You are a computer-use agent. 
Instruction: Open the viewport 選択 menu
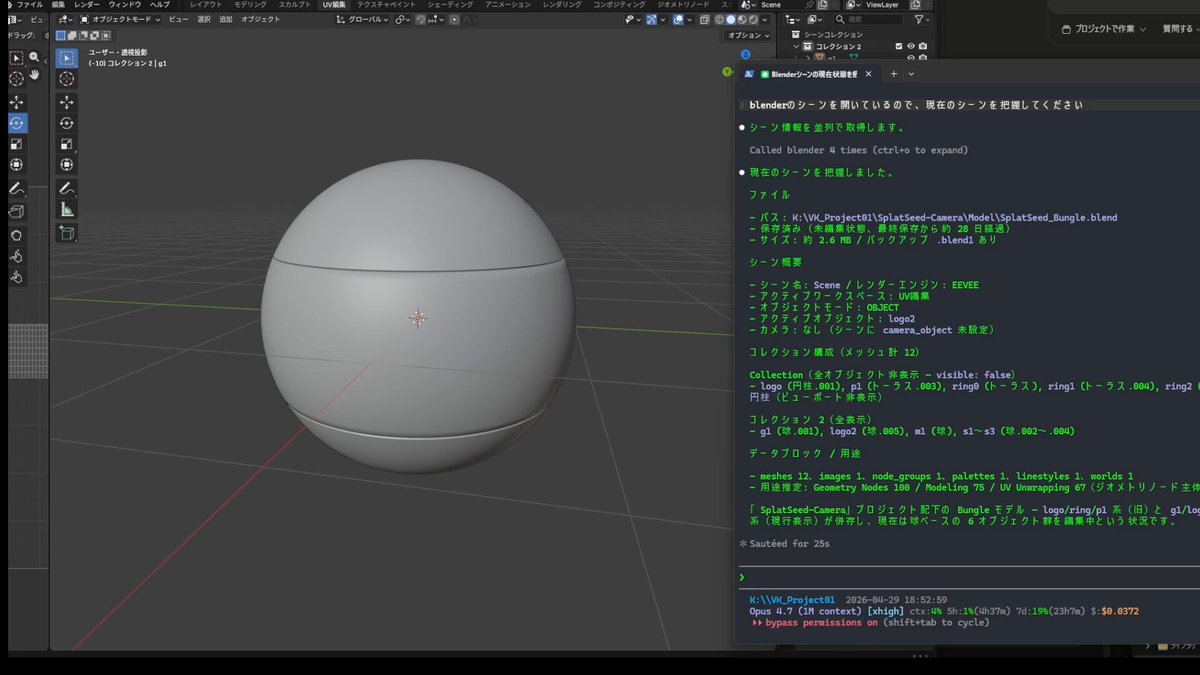204,19
